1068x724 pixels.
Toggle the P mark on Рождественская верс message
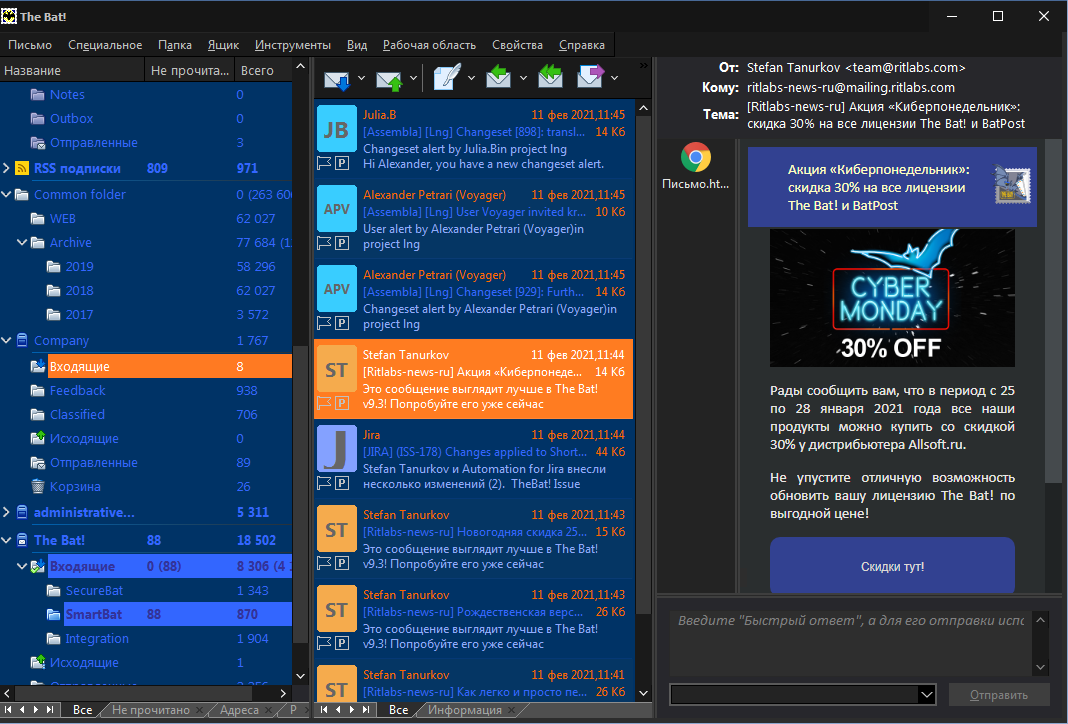pyautogui.click(x=342, y=643)
